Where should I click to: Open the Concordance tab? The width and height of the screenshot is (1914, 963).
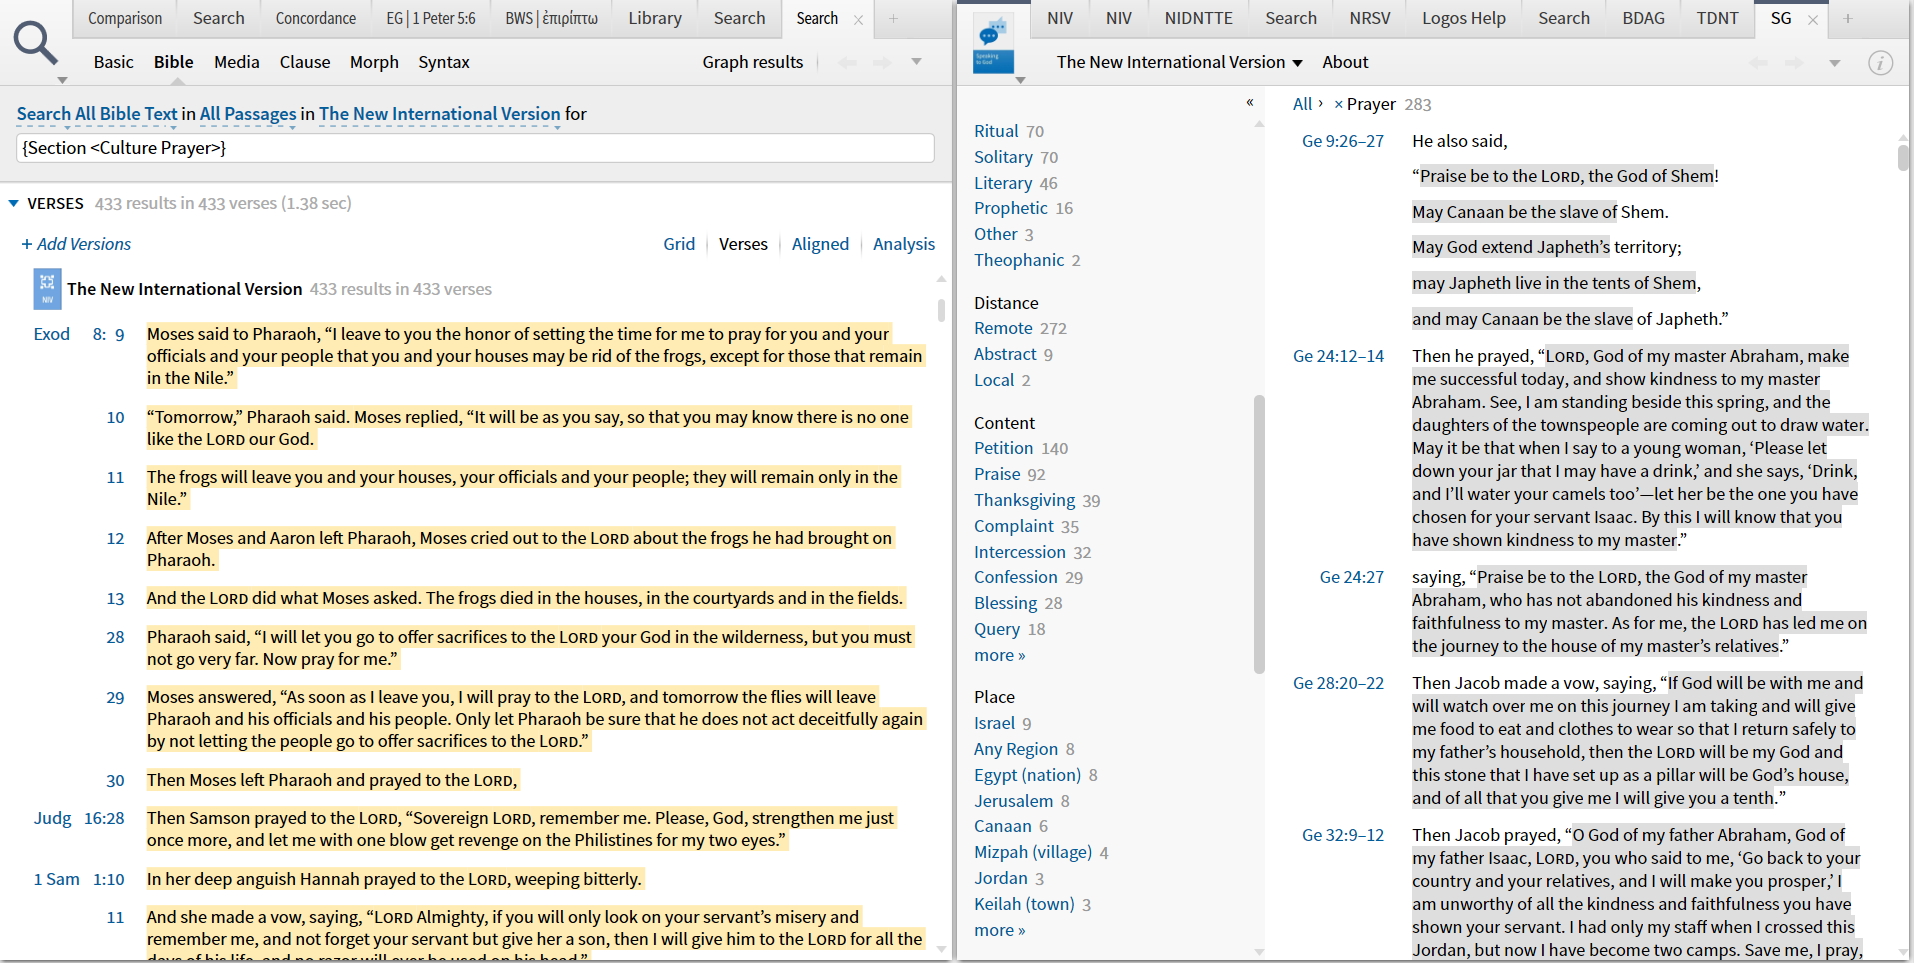point(316,18)
